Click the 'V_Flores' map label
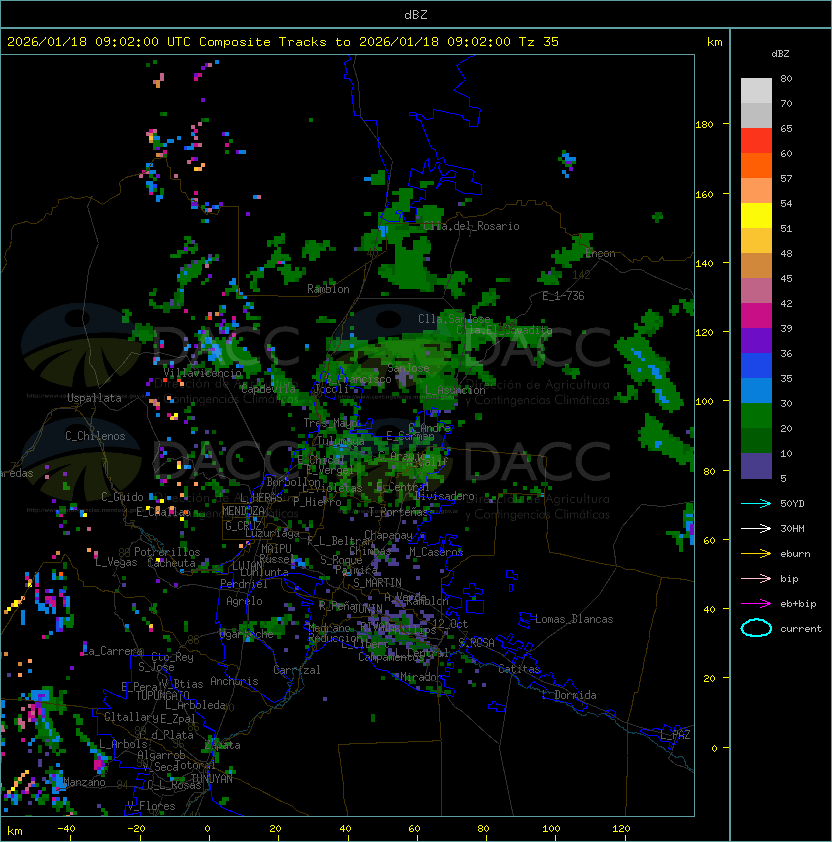 click(151, 806)
